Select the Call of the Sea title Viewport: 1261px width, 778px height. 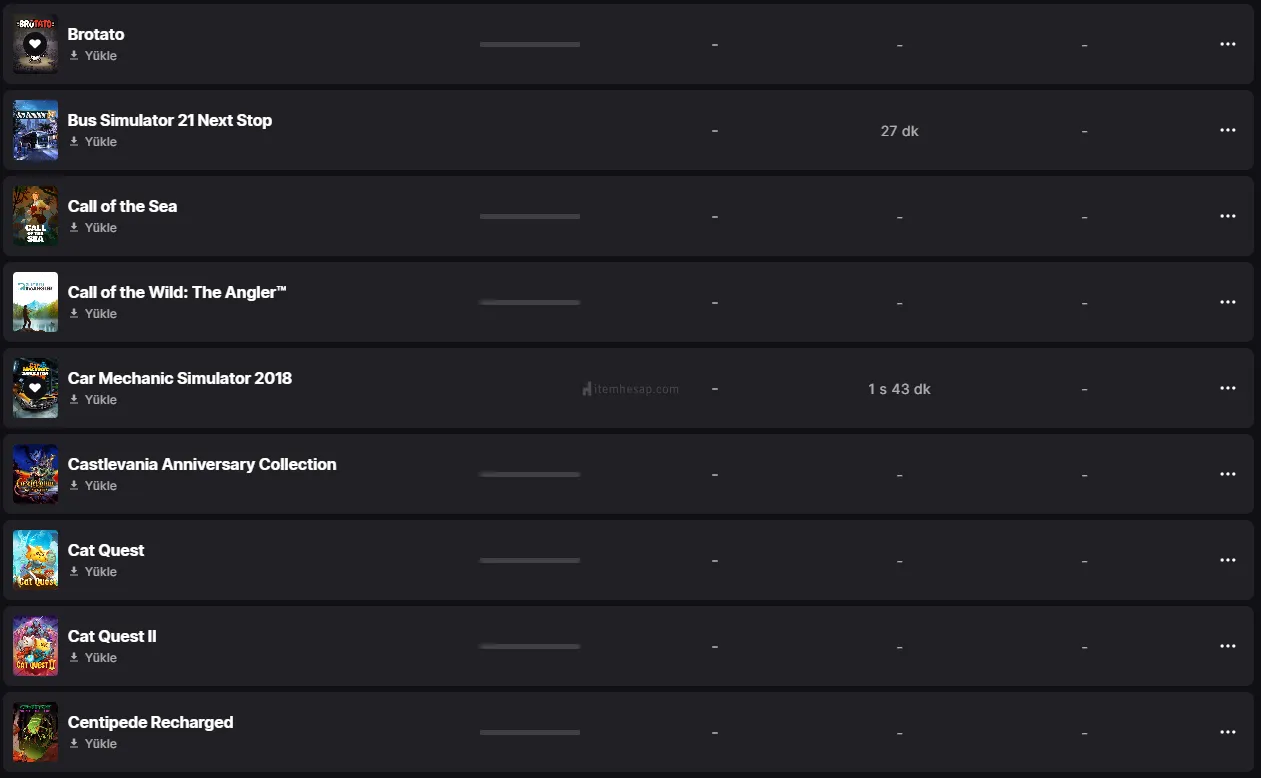tap(122, 206)
